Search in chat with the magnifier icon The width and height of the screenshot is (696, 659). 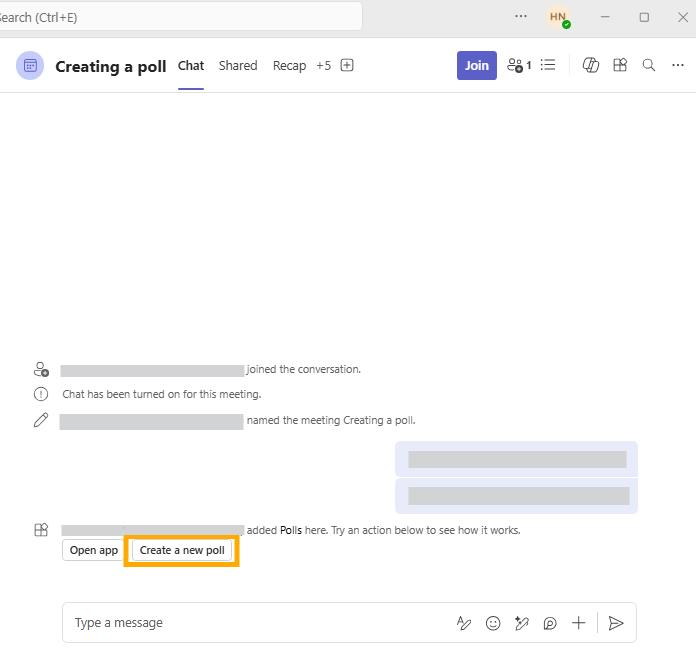pos(649,65)
